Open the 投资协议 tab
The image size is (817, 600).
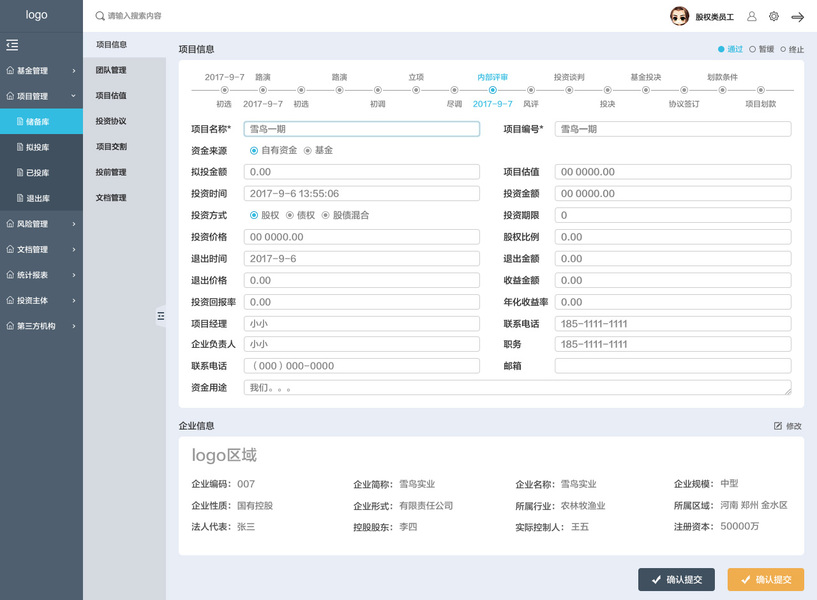coord(125,121)
